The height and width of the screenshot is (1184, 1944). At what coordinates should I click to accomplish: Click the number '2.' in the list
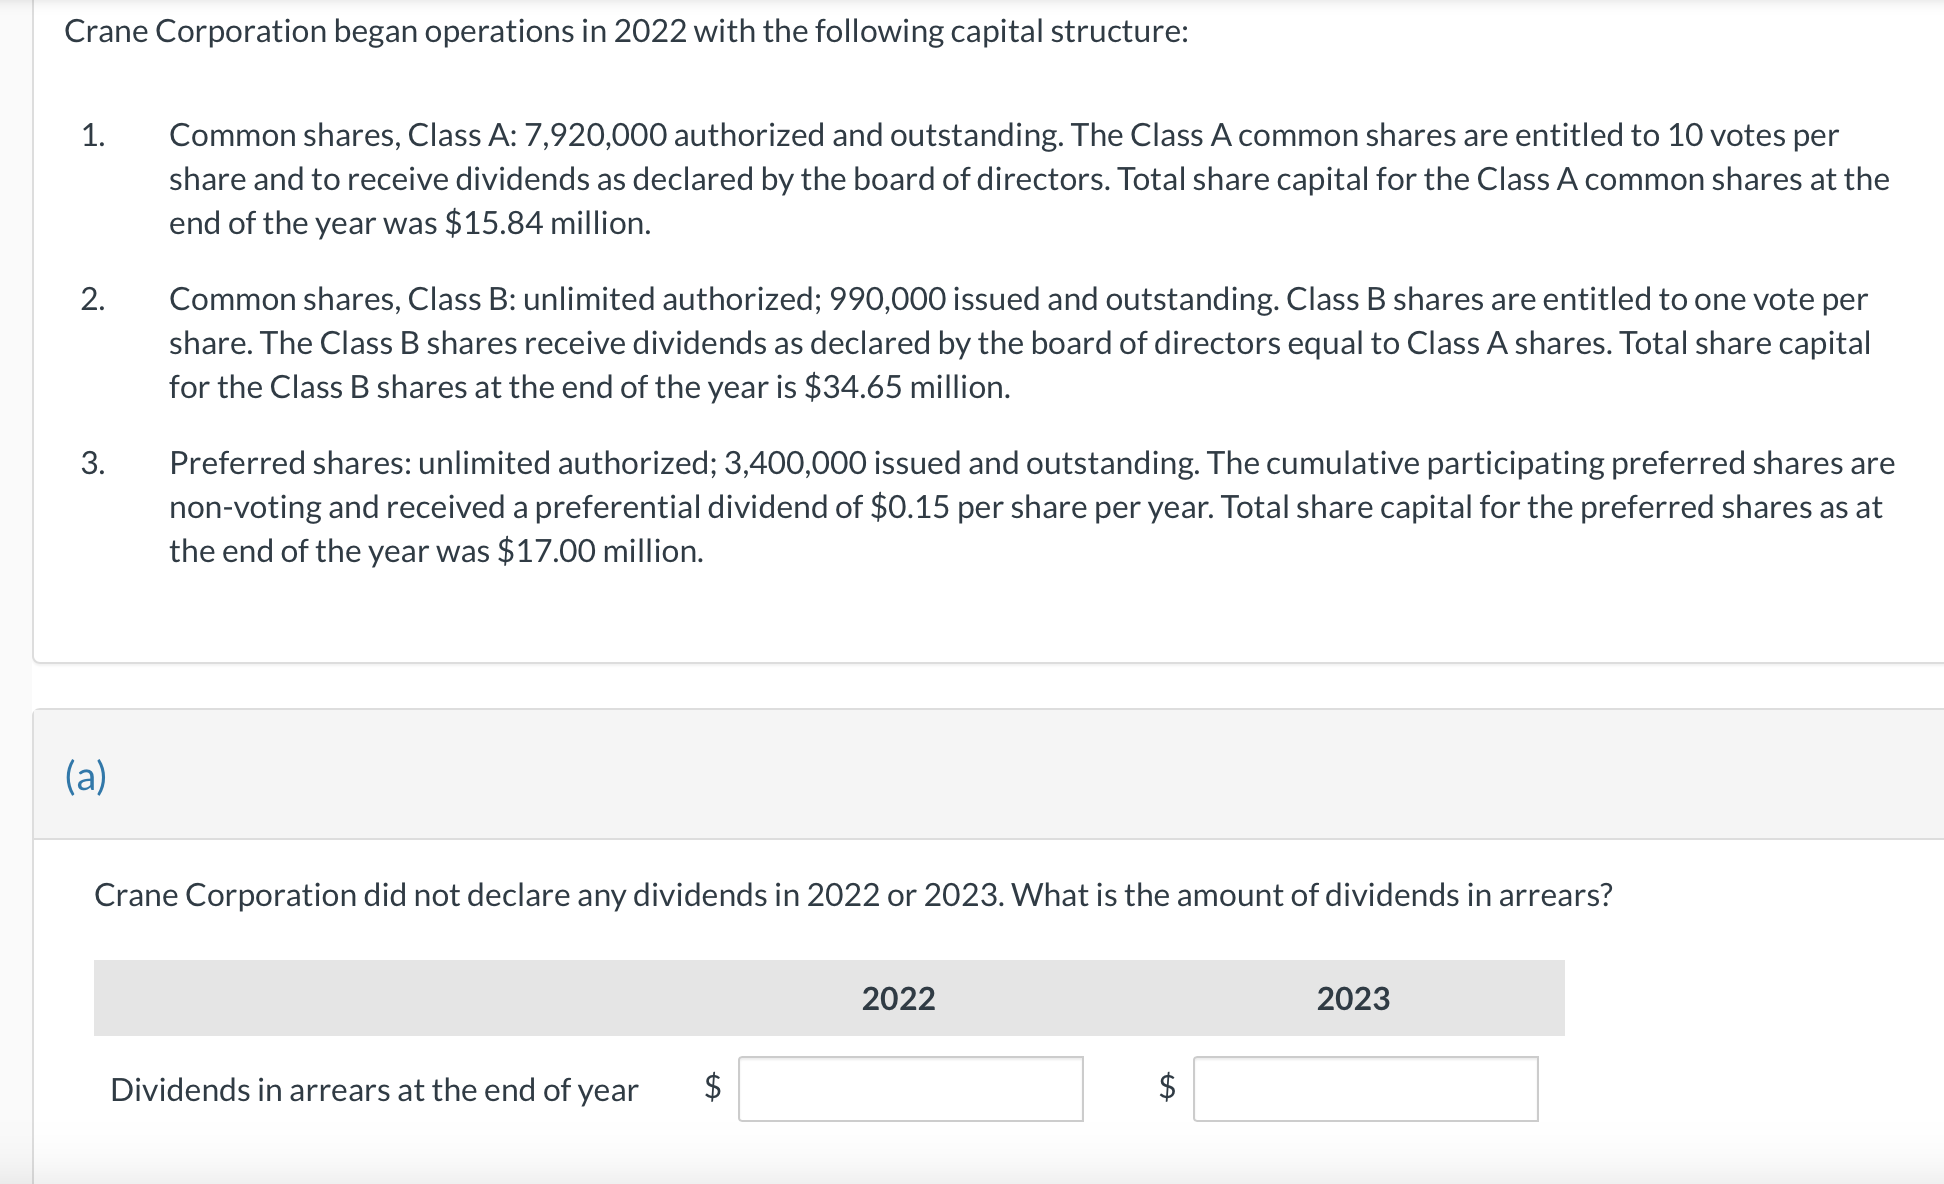pos(95,299)
